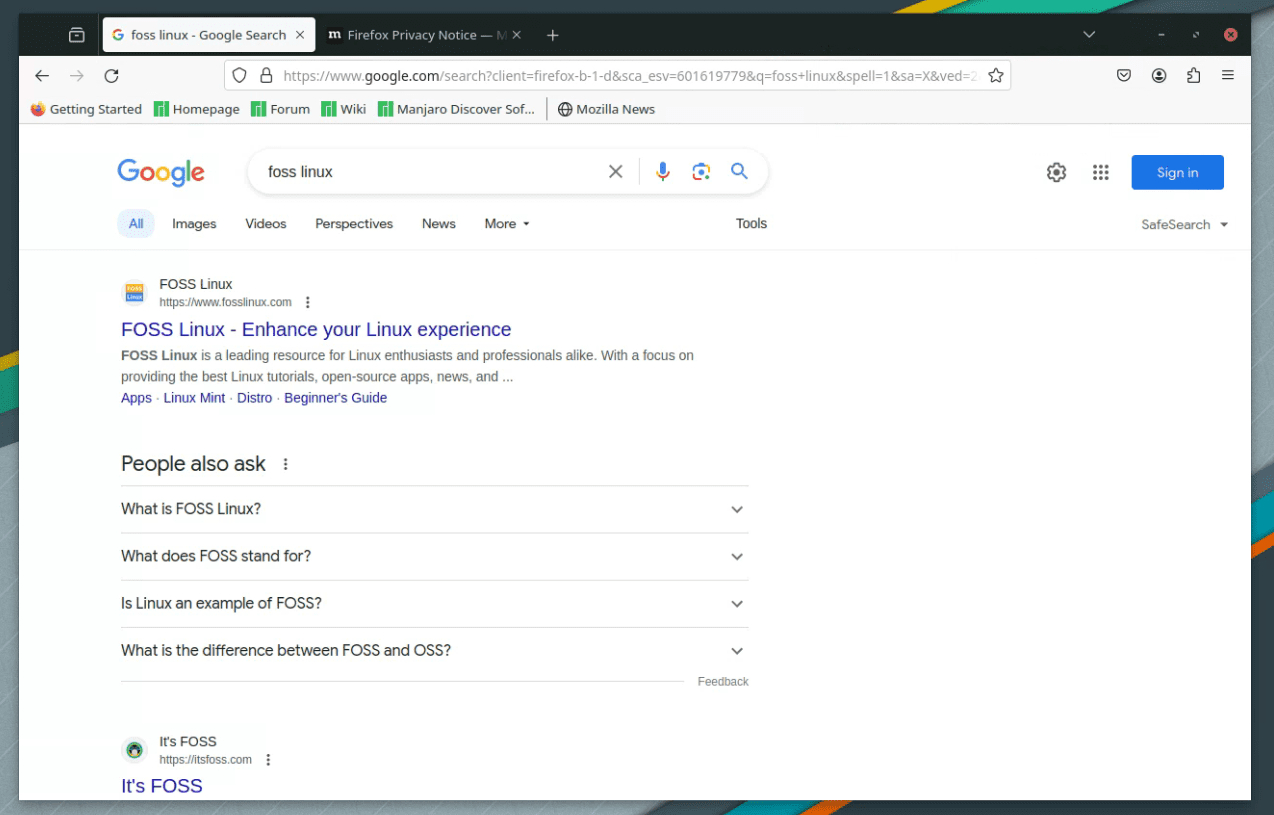The height and width of the screenshot is (815, 1274).
Task: Open the Forum bookmark
Action: coord(281,109)
